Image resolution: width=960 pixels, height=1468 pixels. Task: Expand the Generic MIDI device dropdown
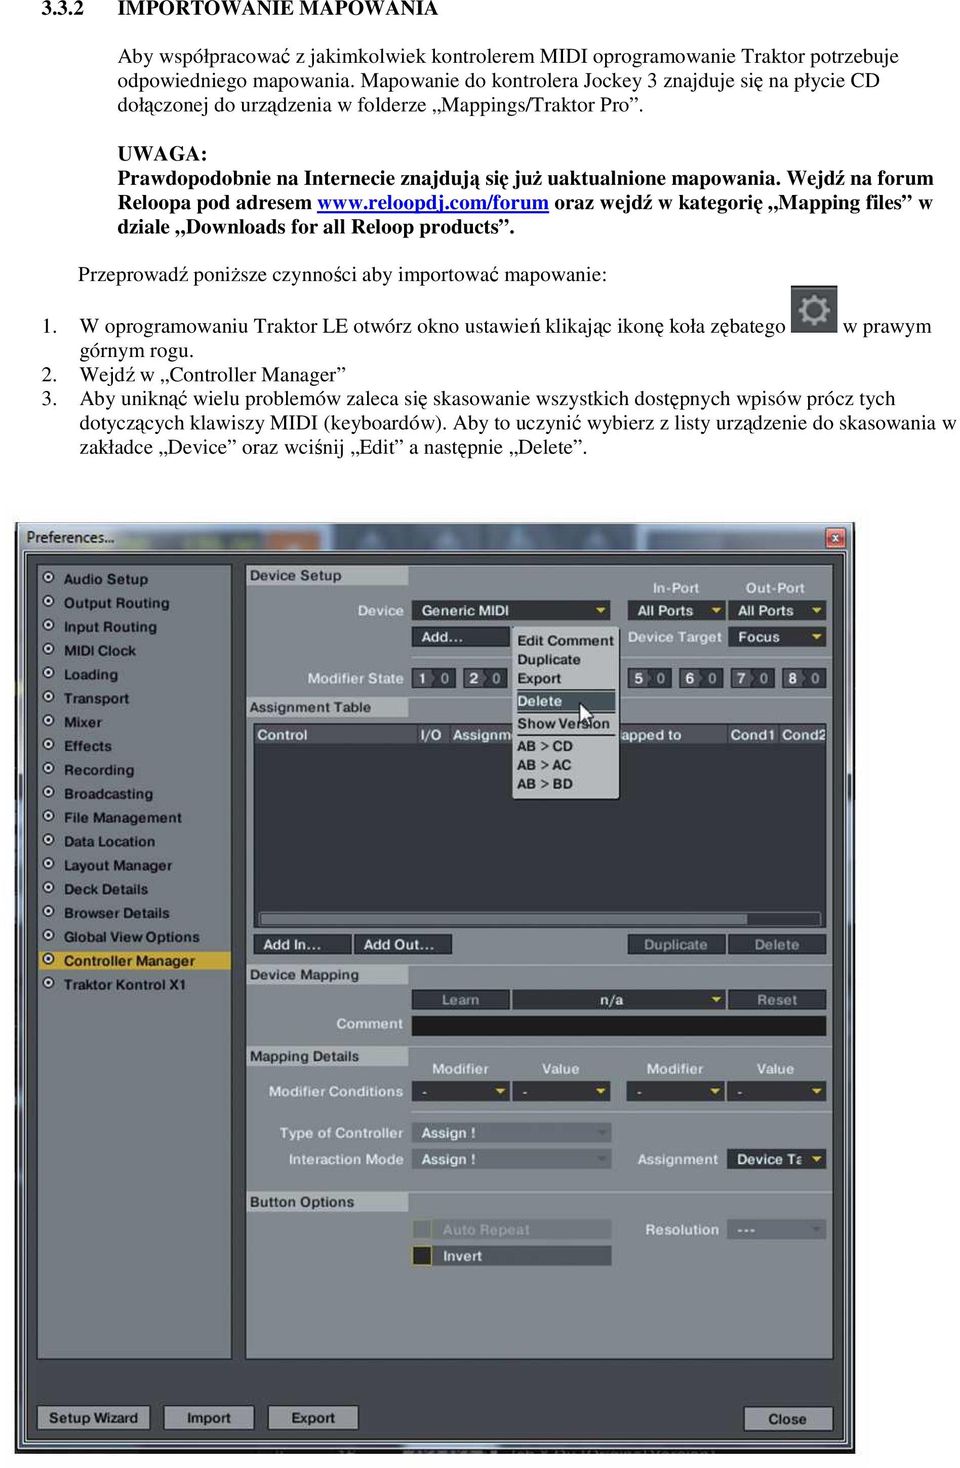[511, 610]
